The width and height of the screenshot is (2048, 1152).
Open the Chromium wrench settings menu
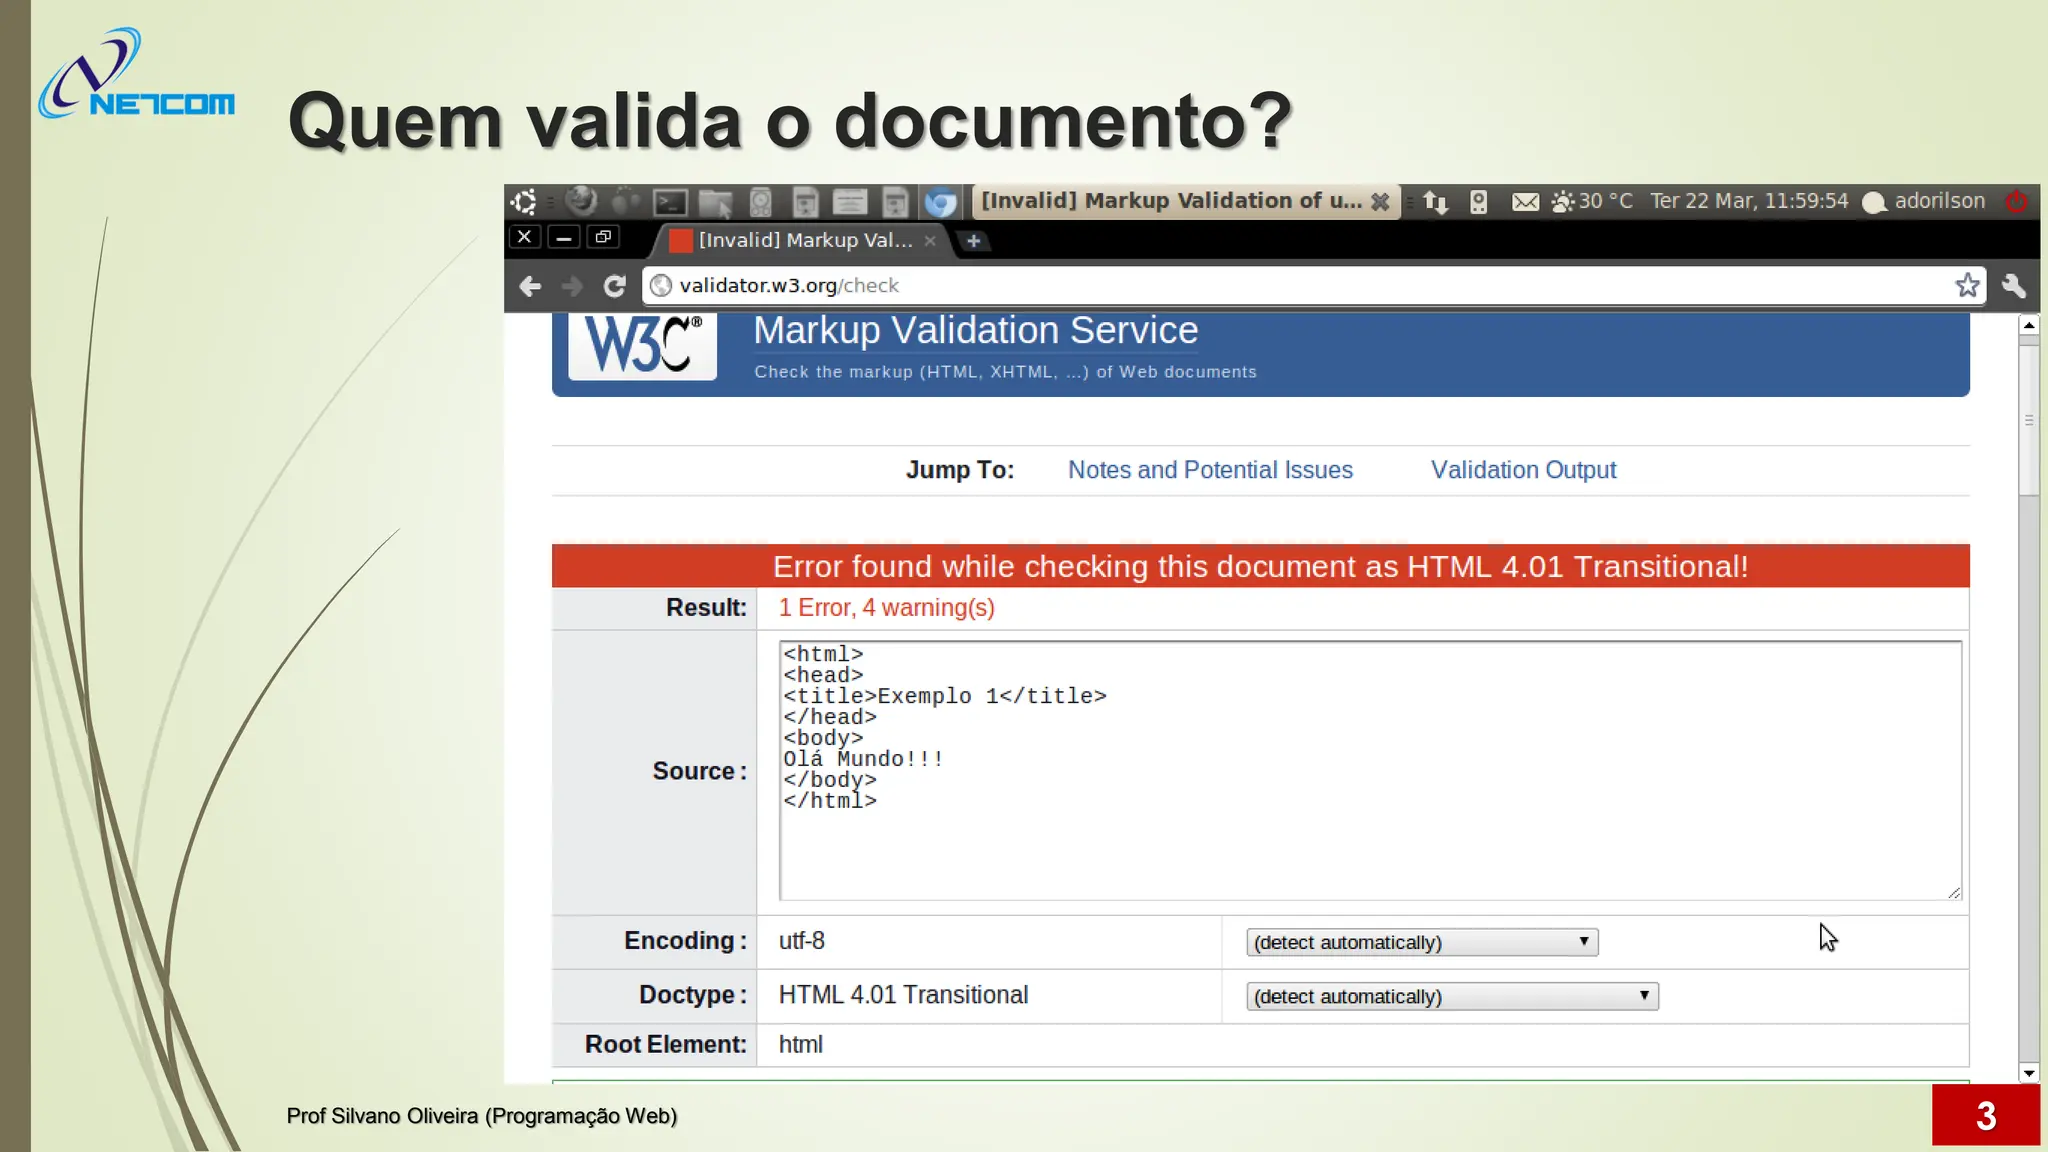point(2014,286)
